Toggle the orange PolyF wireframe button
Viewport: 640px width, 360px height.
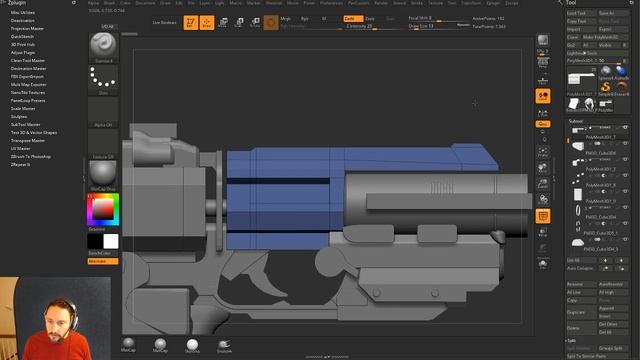coord(543,216)
